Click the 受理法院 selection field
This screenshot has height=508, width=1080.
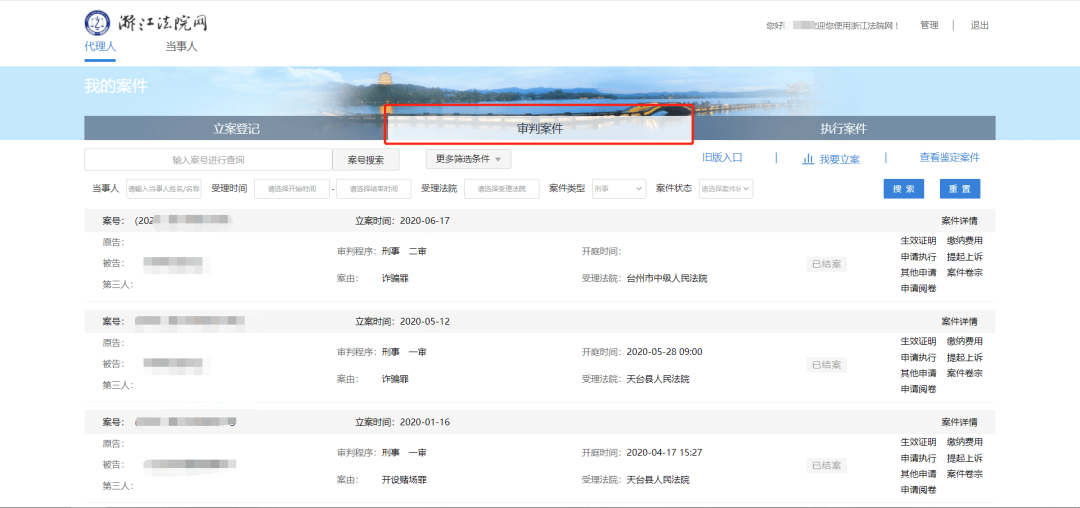pos(501,189)
